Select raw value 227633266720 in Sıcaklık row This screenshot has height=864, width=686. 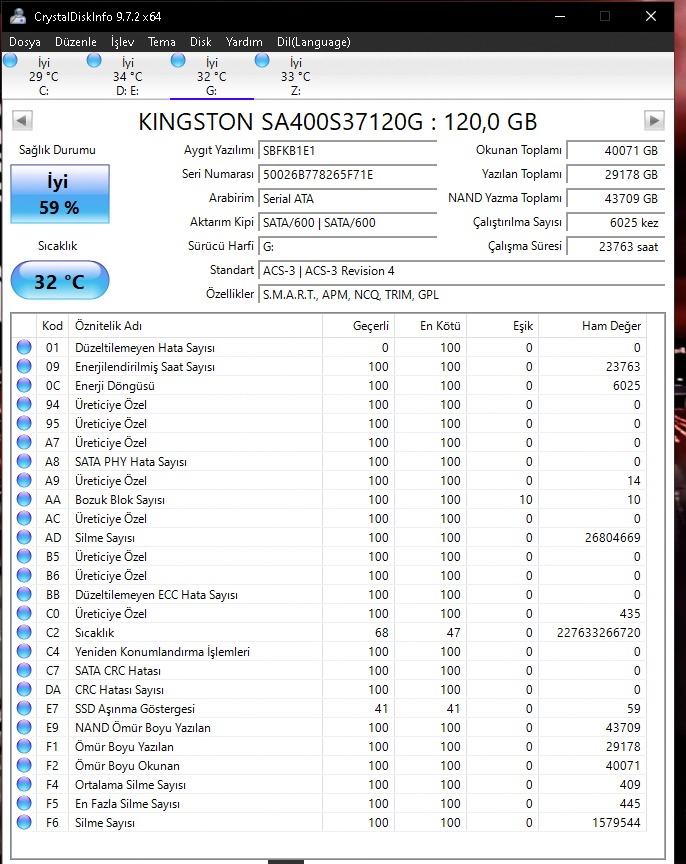pyautogui.click(x=598, y=633)
